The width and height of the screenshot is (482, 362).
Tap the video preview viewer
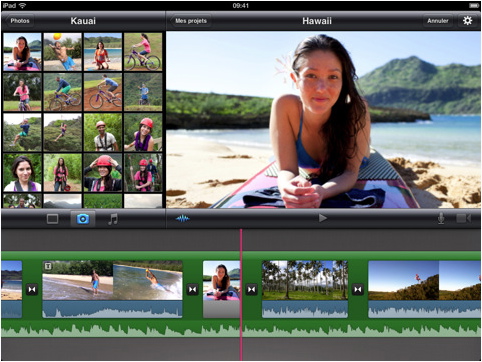click(x=323, y=120)
